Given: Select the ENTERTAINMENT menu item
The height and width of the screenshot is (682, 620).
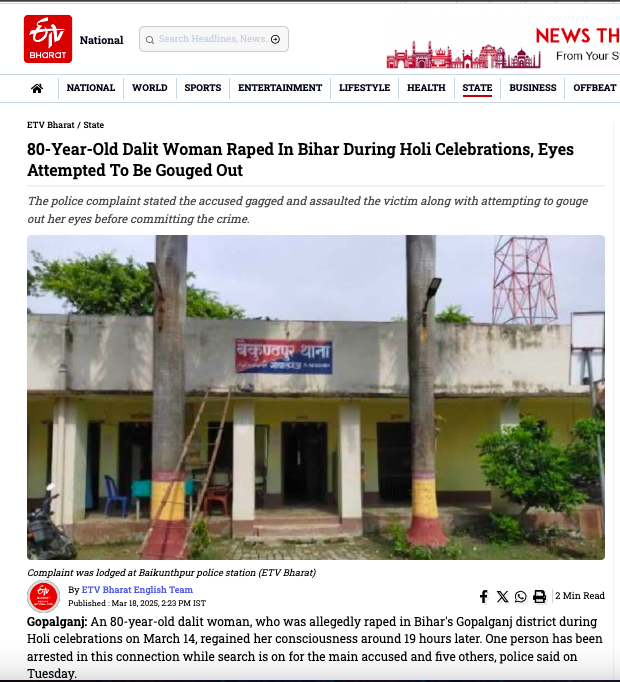Looking at the screenshot, I should 280,88.
